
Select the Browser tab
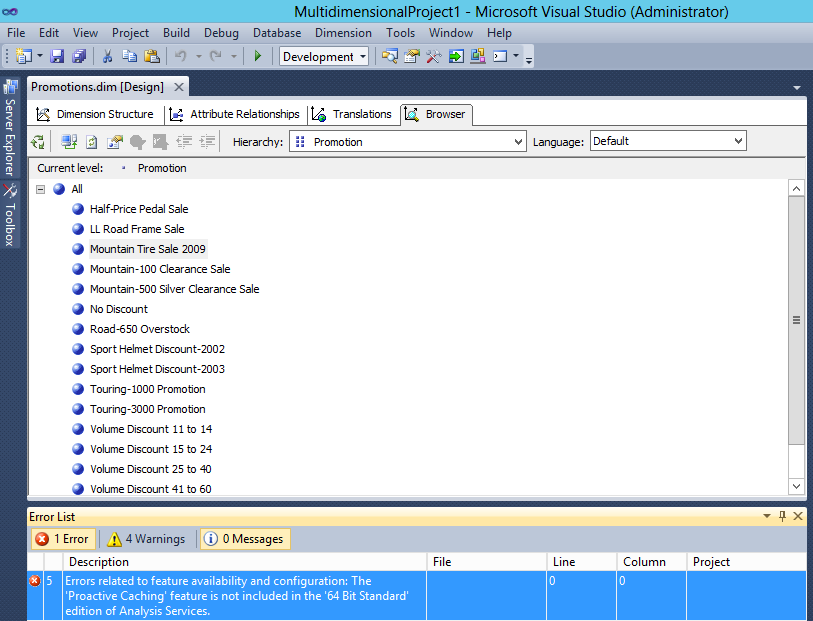[436, 114]
